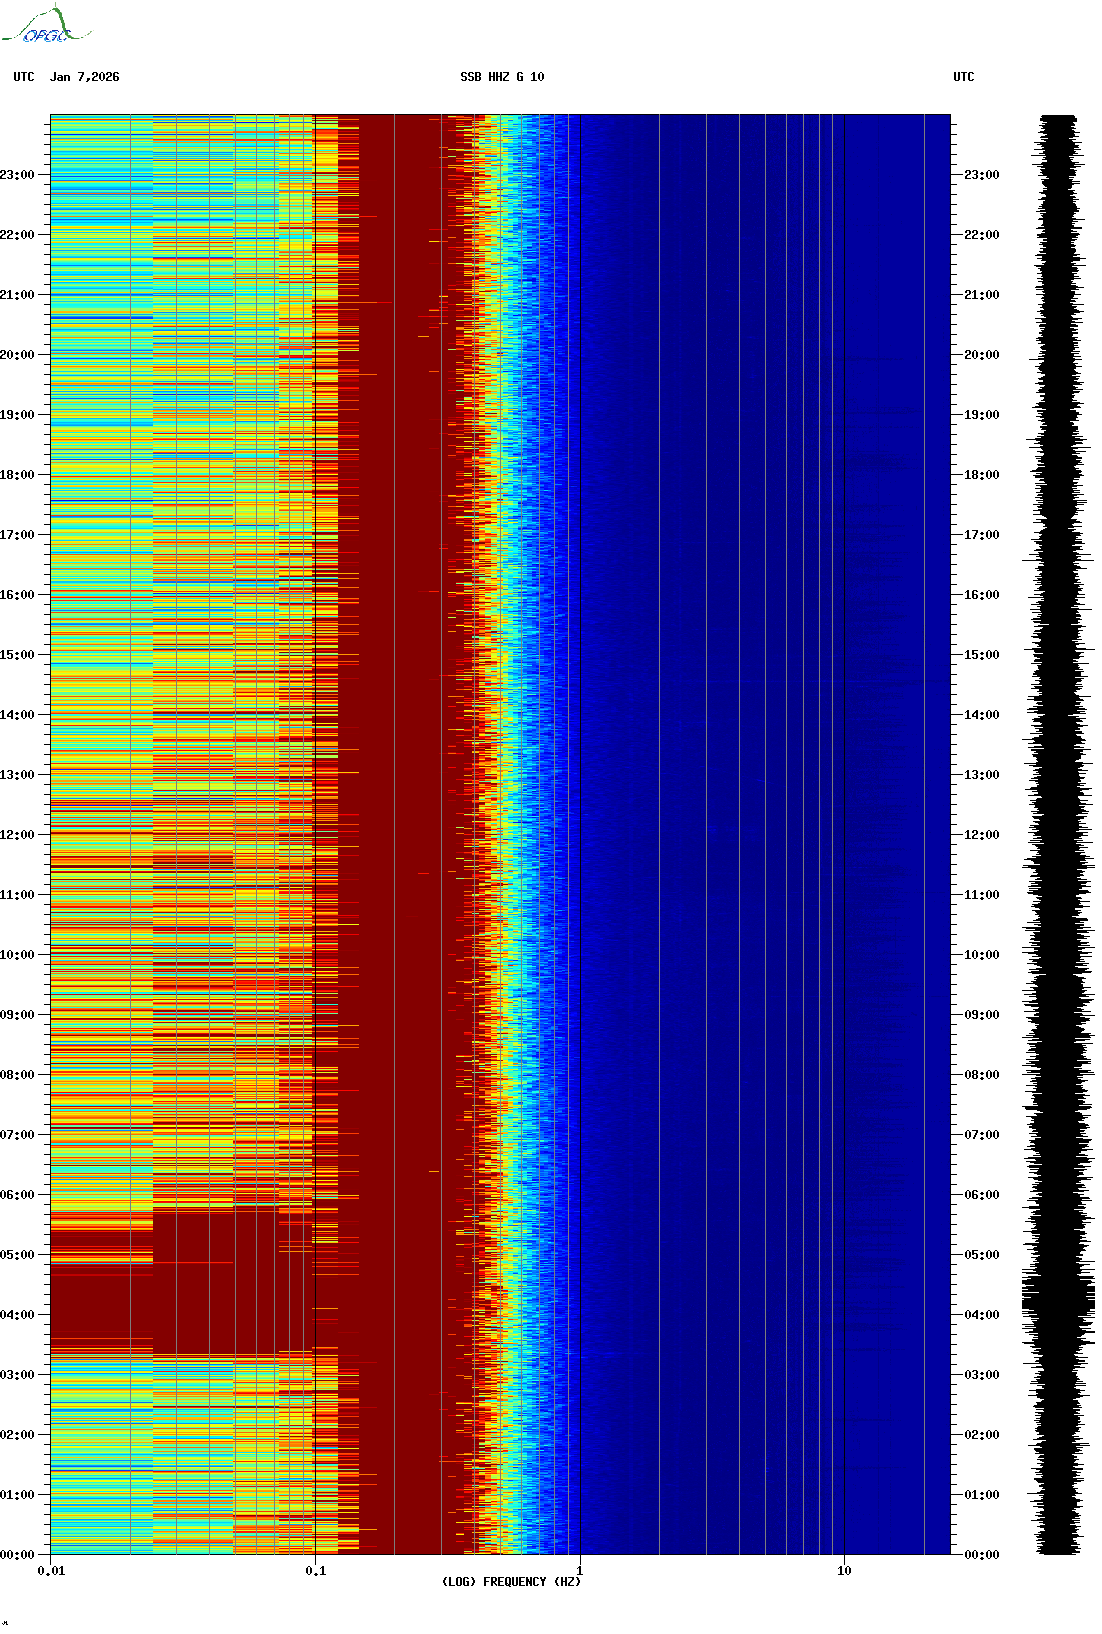Click the top-left UTC label

24,77
